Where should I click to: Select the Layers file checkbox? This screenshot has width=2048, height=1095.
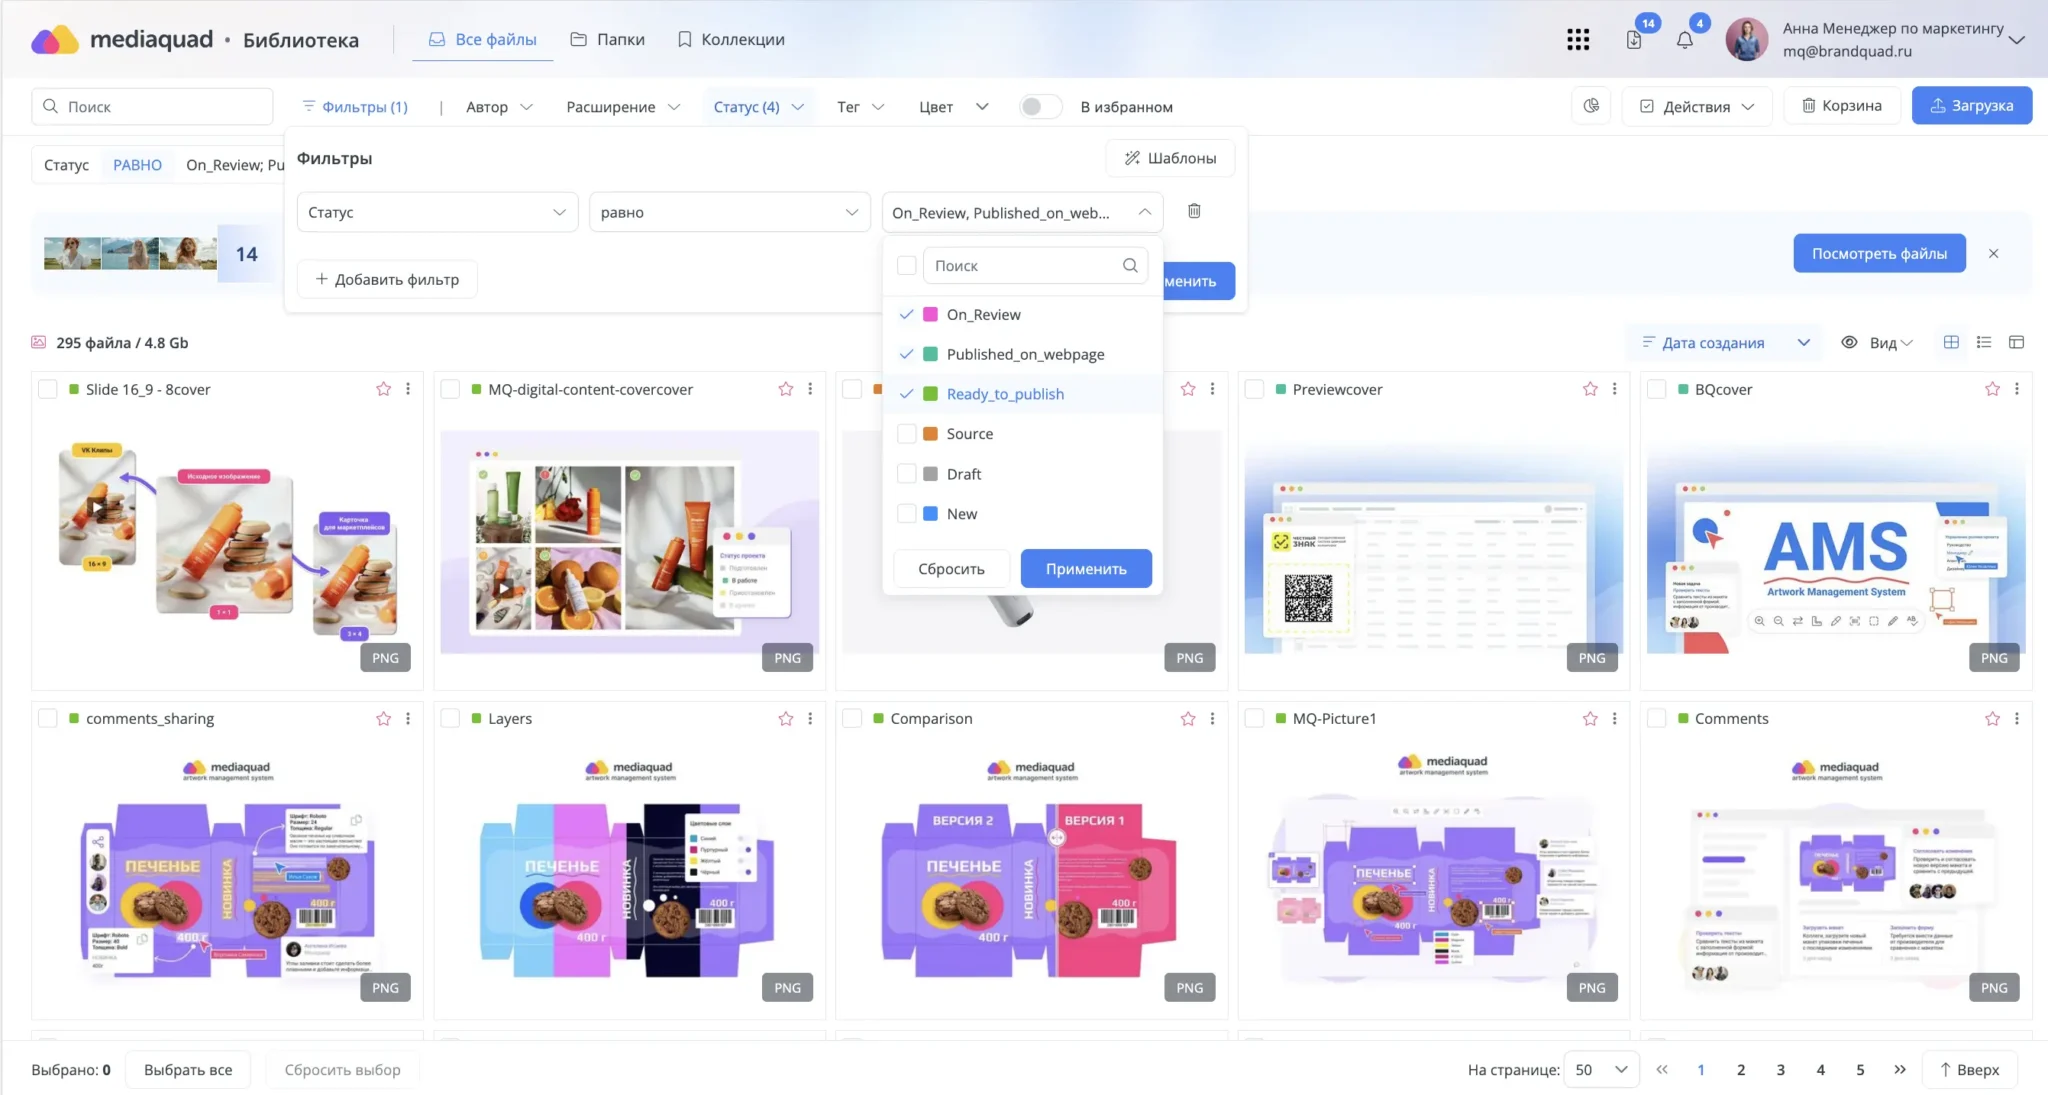click(451, 718)
